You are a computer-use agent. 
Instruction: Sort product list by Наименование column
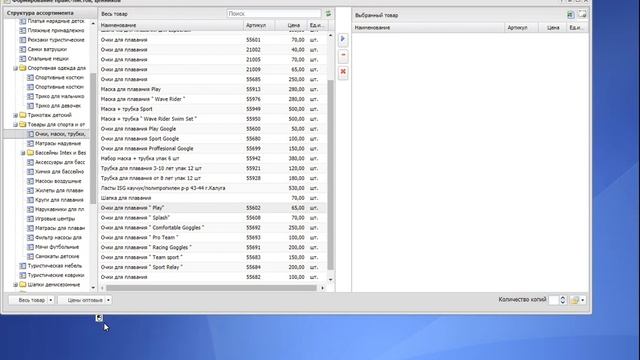[171, 25]
